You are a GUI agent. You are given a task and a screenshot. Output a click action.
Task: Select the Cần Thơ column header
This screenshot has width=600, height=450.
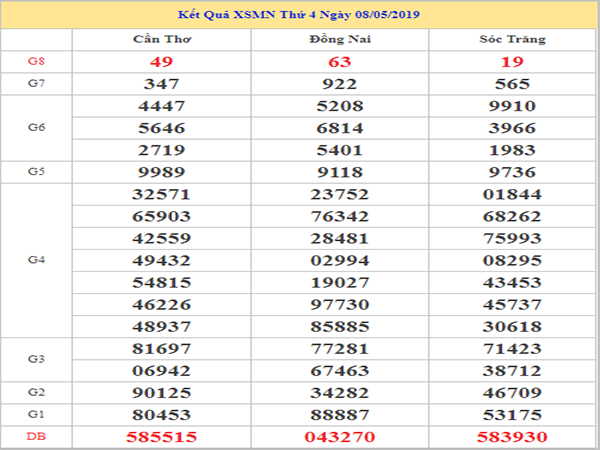pos(162,39)
